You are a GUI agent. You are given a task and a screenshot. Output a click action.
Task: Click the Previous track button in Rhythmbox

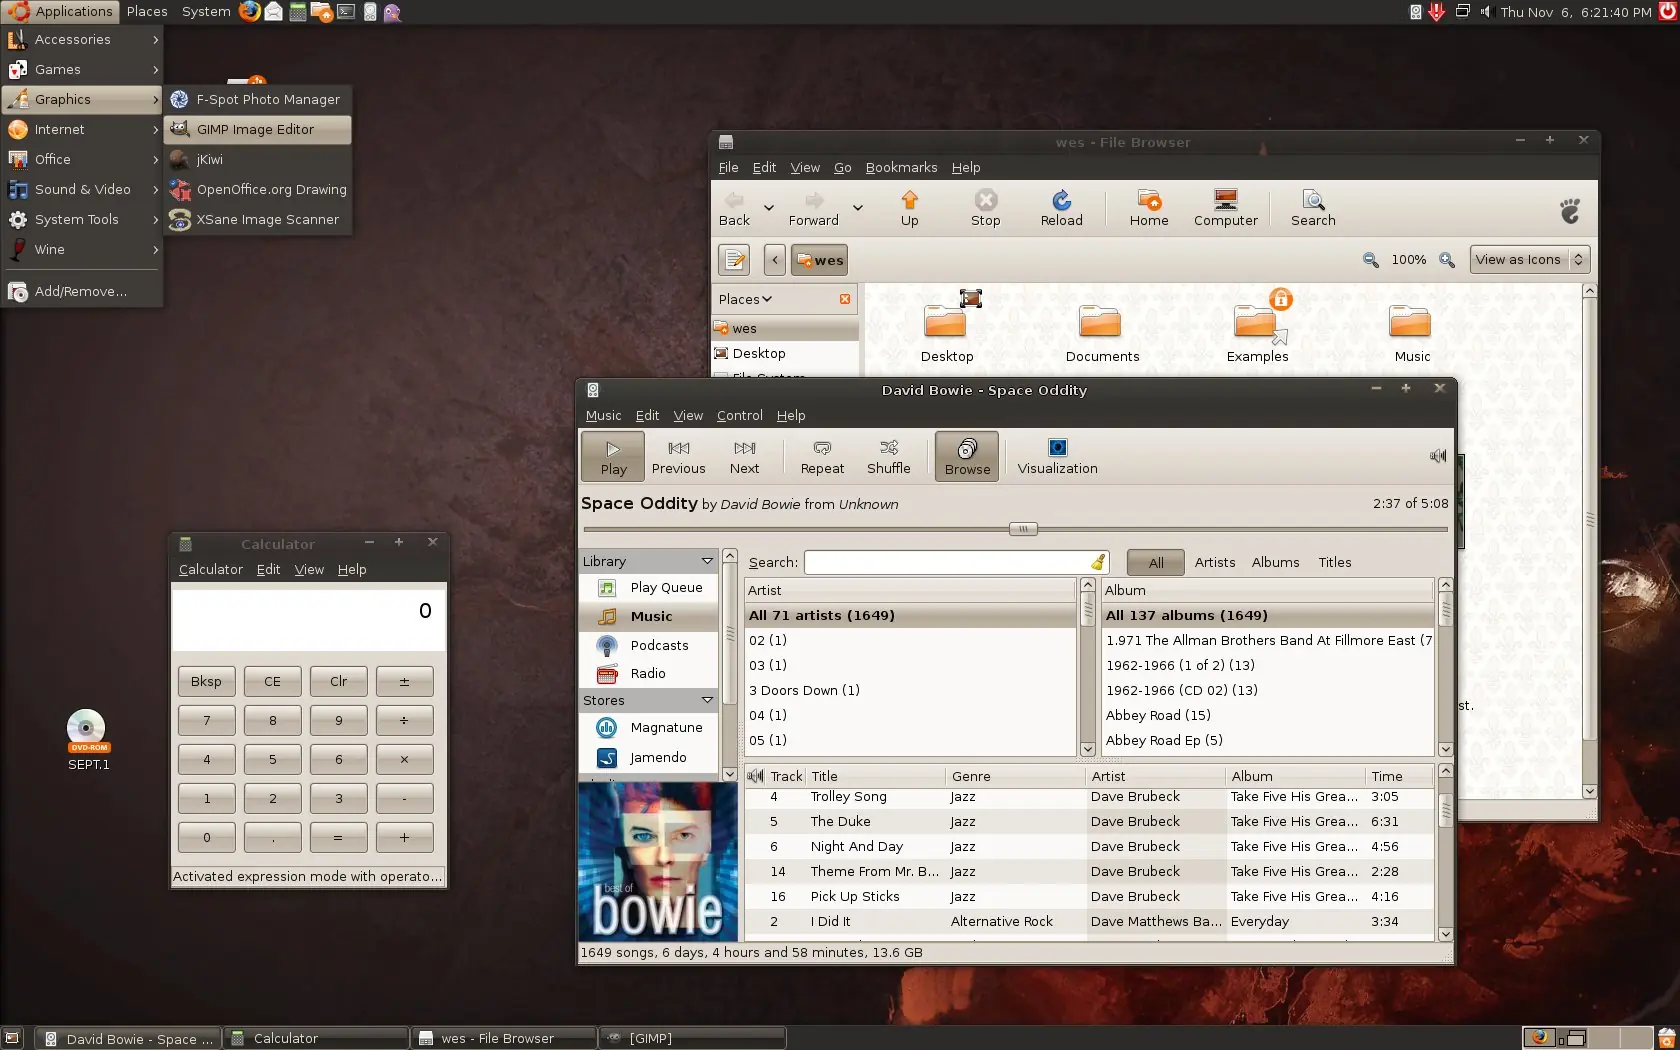(678, 457)
